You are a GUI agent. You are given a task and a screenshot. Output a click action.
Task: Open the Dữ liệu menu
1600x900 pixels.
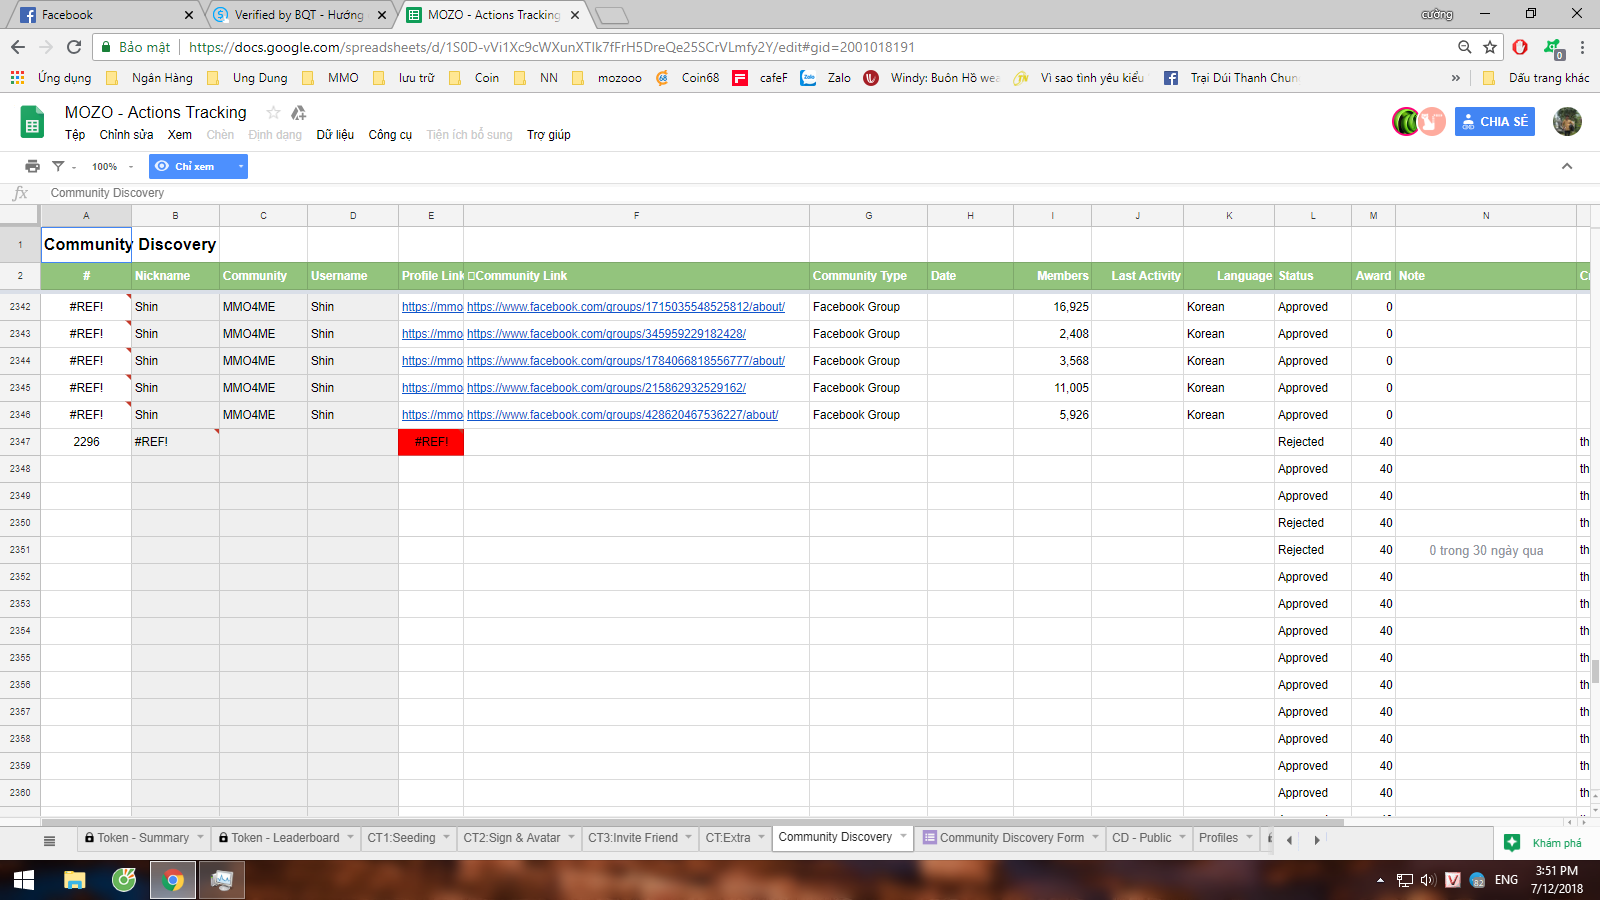[335, 135]
